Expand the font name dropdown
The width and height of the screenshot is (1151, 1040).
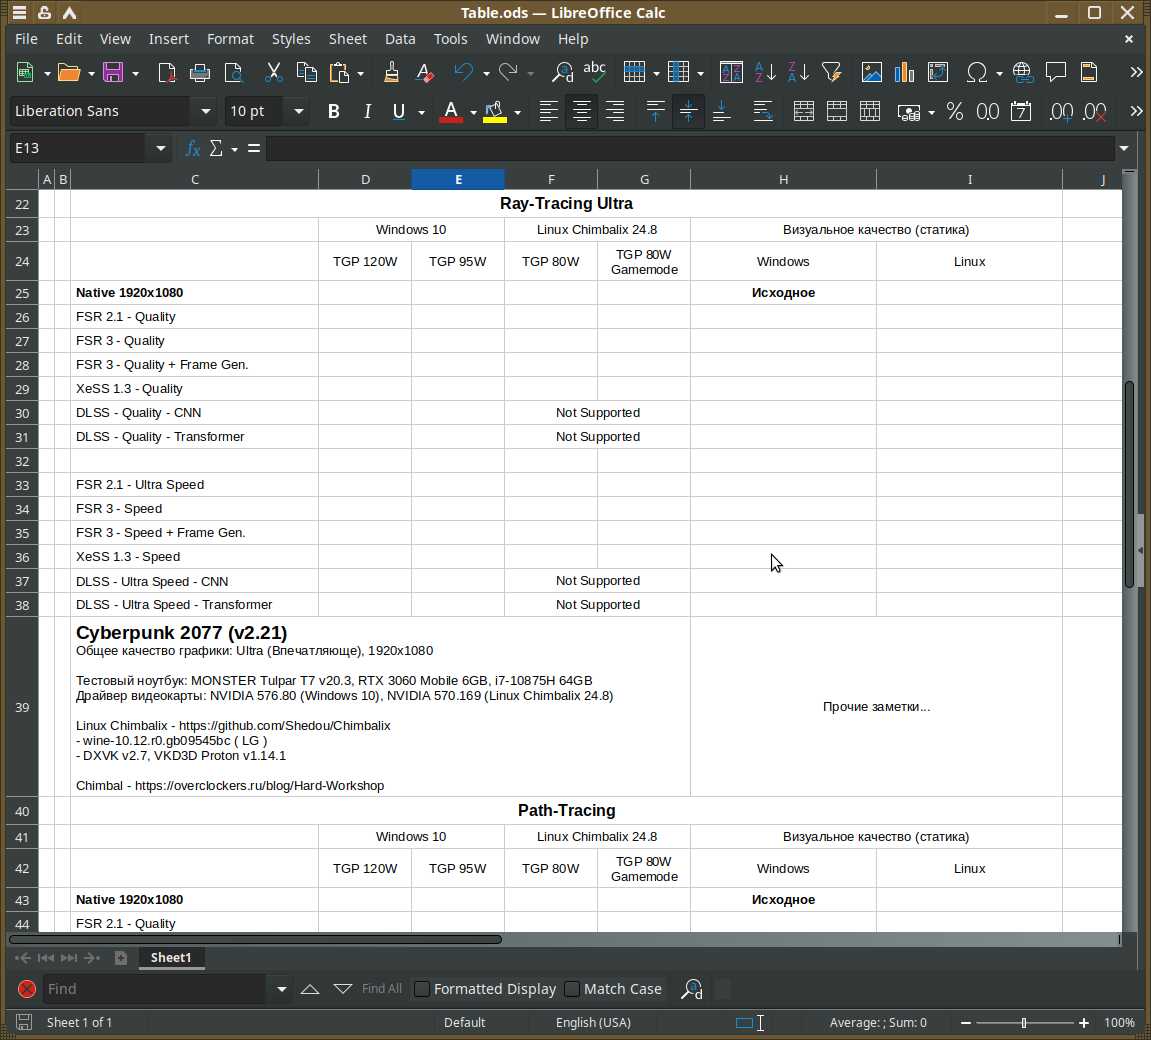tap(206, 111)
